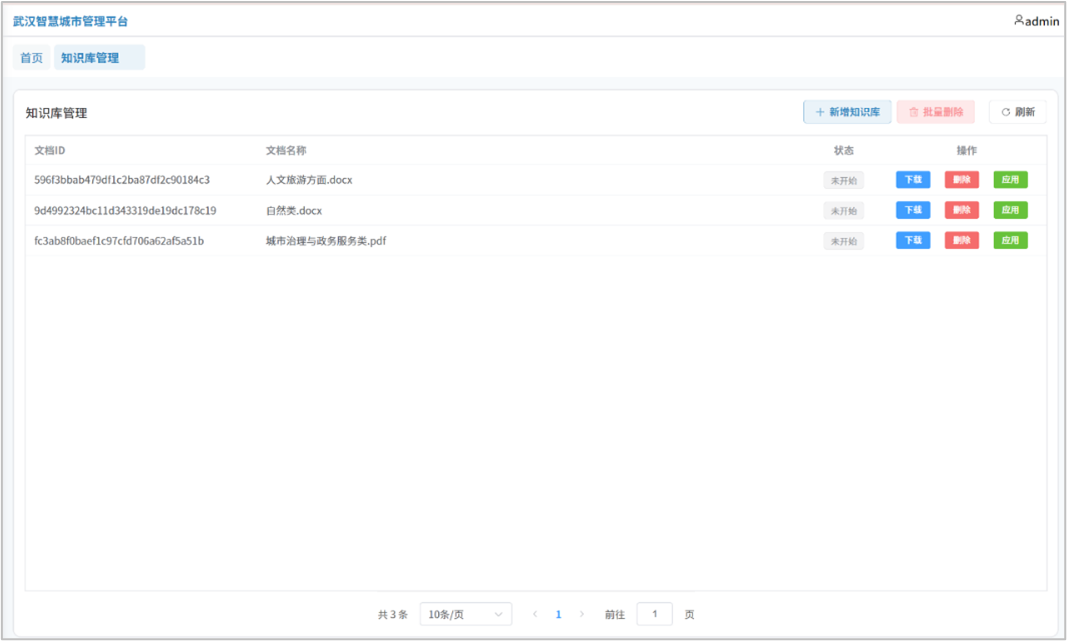Image resolution: width=1067 pixels, height=641 pixels.
Task: Delete the 自然类.docx document
Action: click(x=961, y=210)
